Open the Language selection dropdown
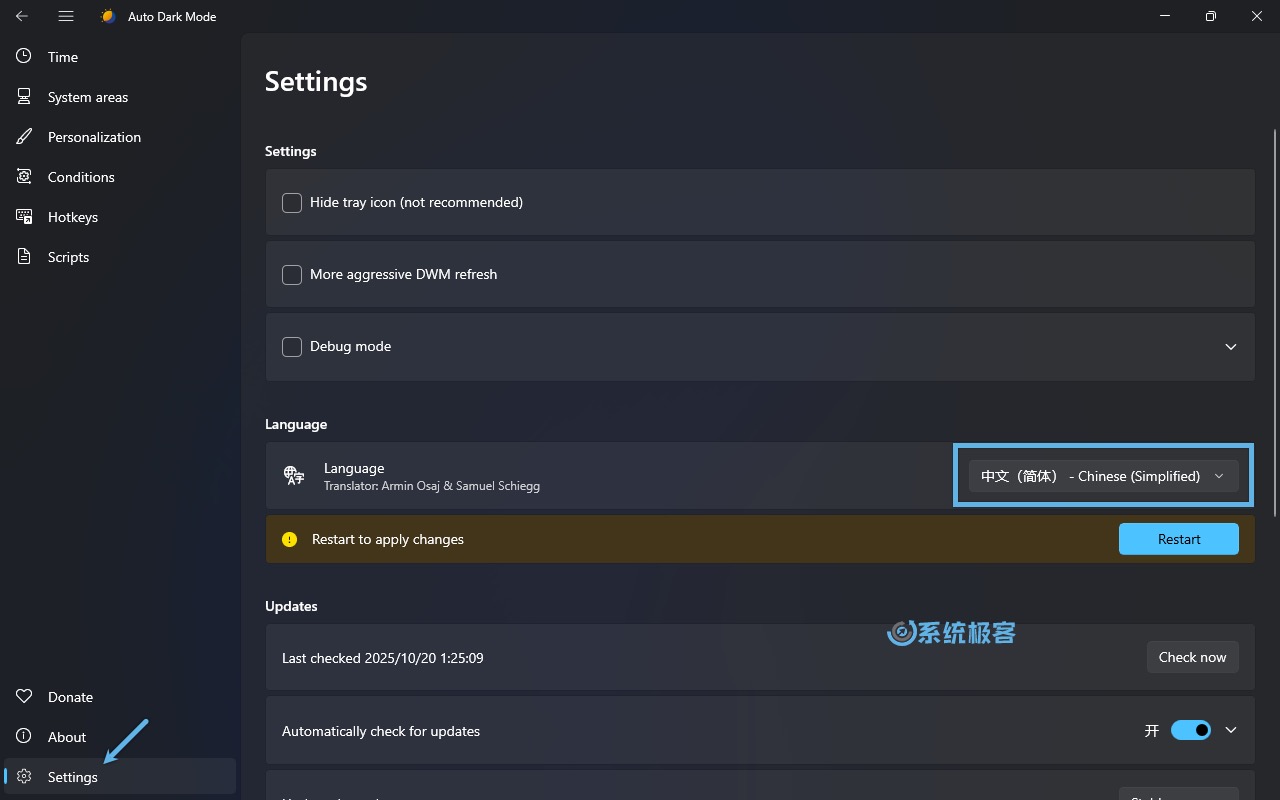The width and height of the screenshot is (1280, 800). point(1103,476)
